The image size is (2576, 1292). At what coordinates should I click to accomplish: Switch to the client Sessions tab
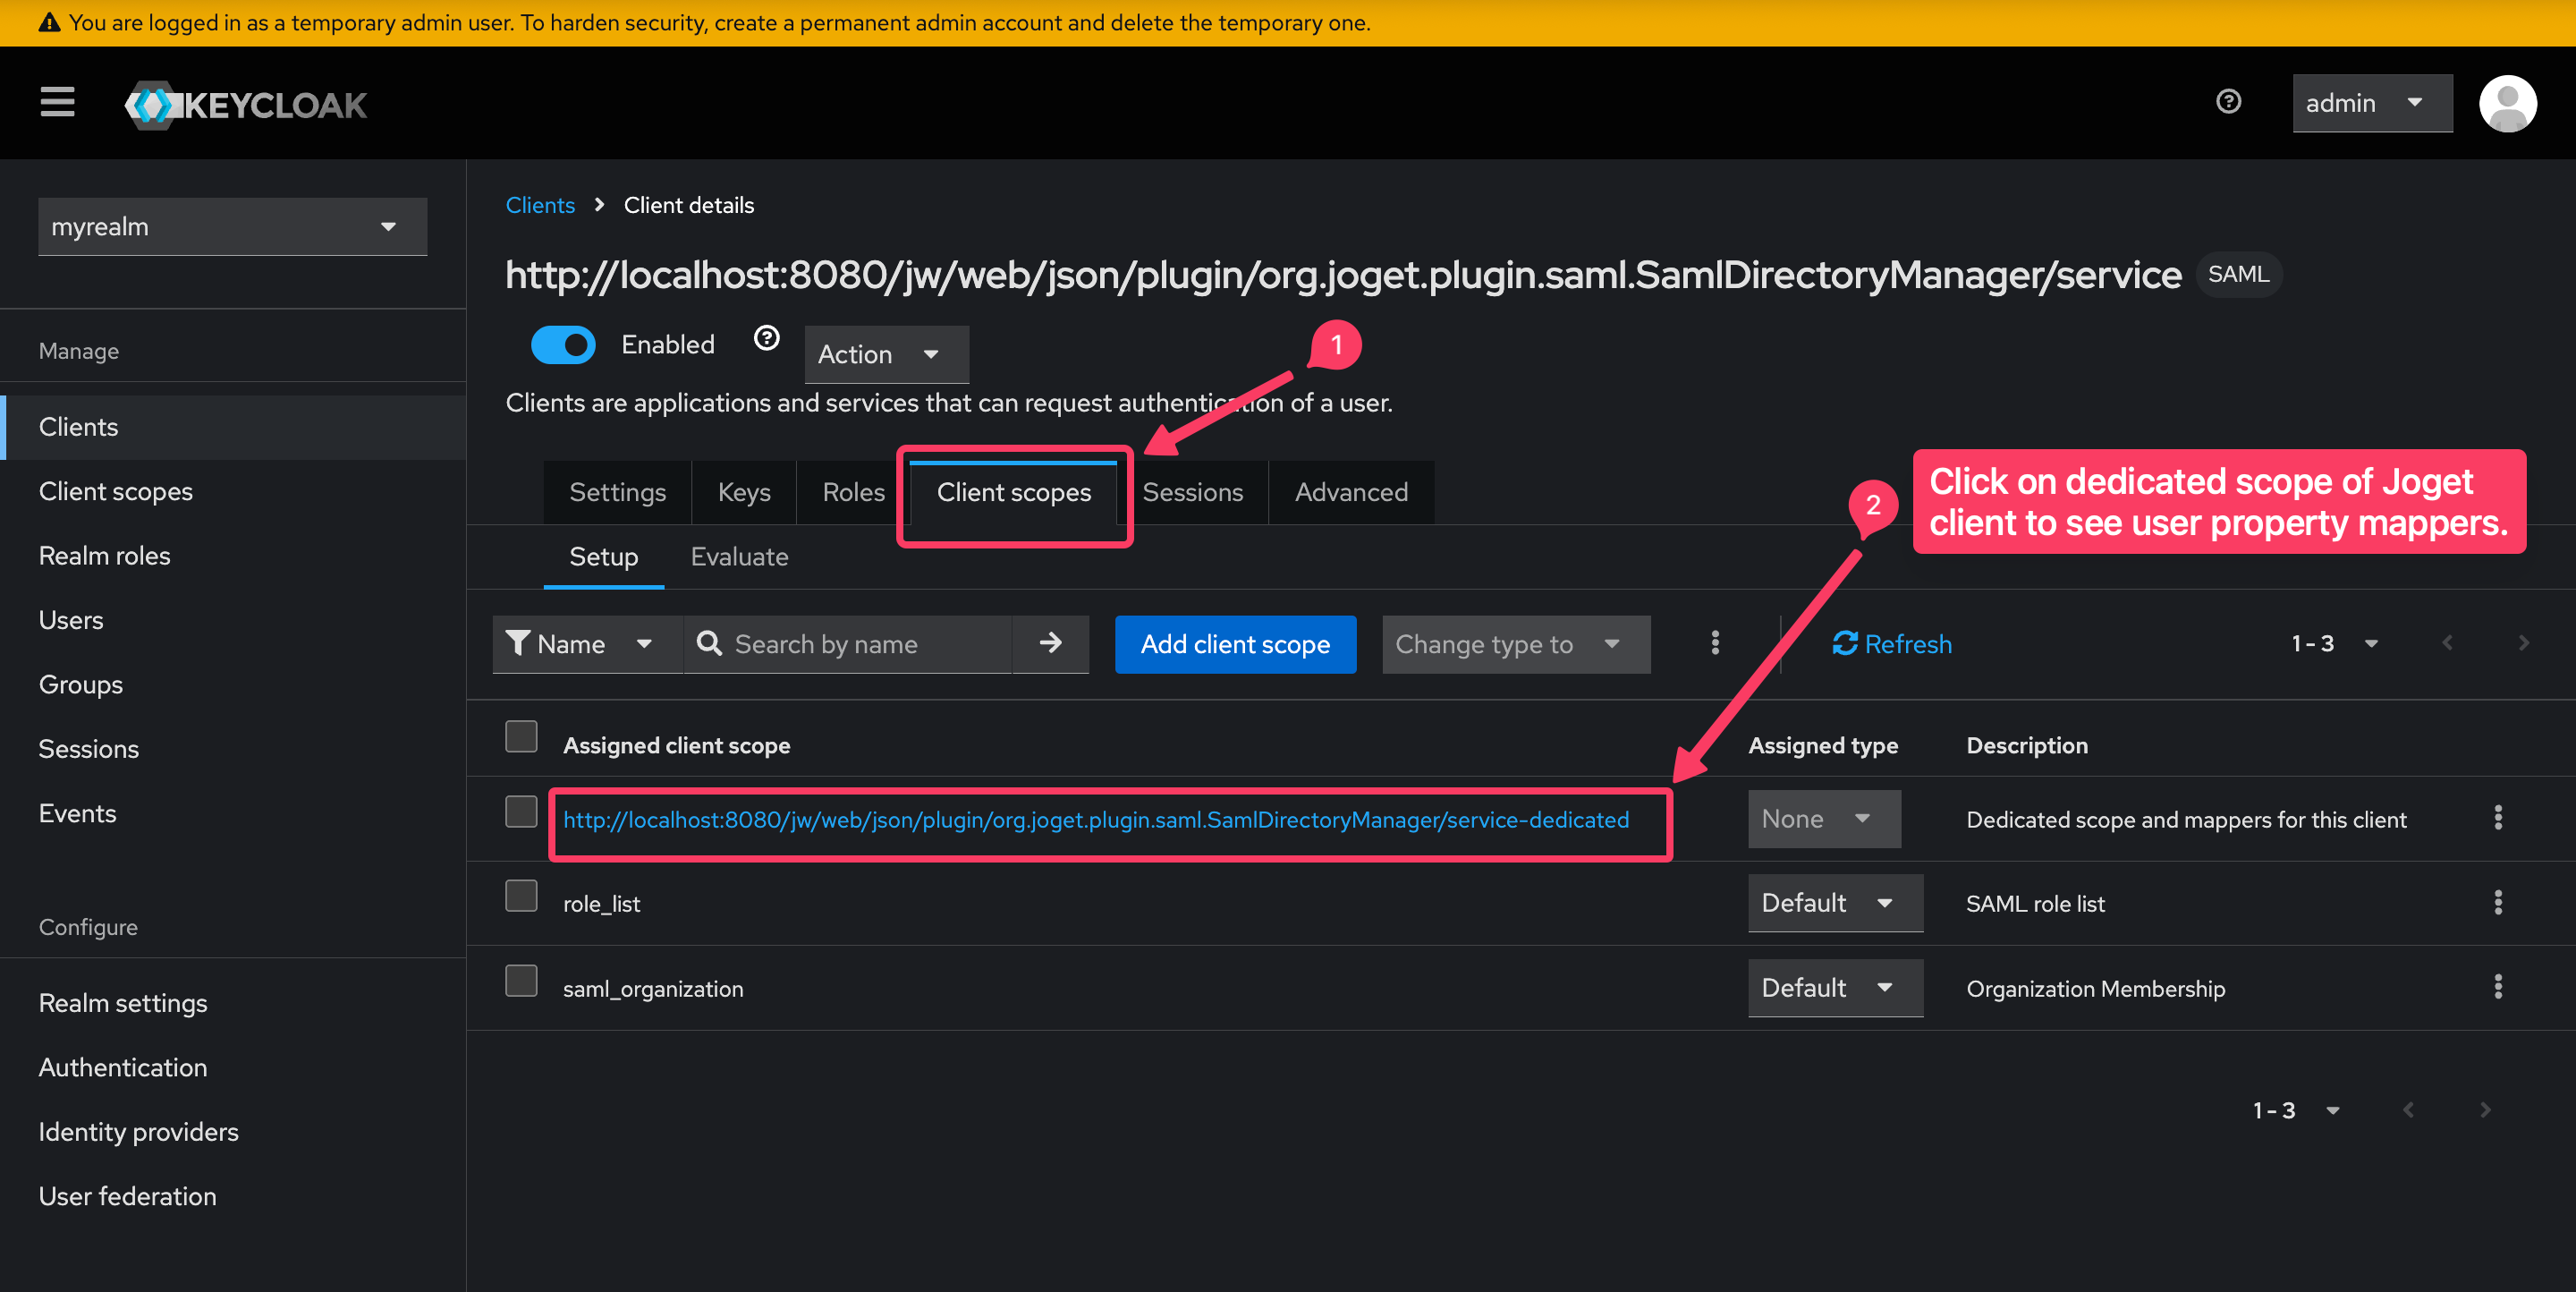coord(1192,492)
